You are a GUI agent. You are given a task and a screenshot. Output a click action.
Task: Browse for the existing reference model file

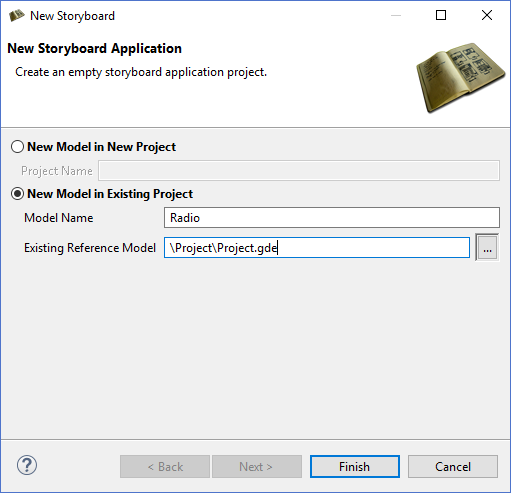click(487, 248)
